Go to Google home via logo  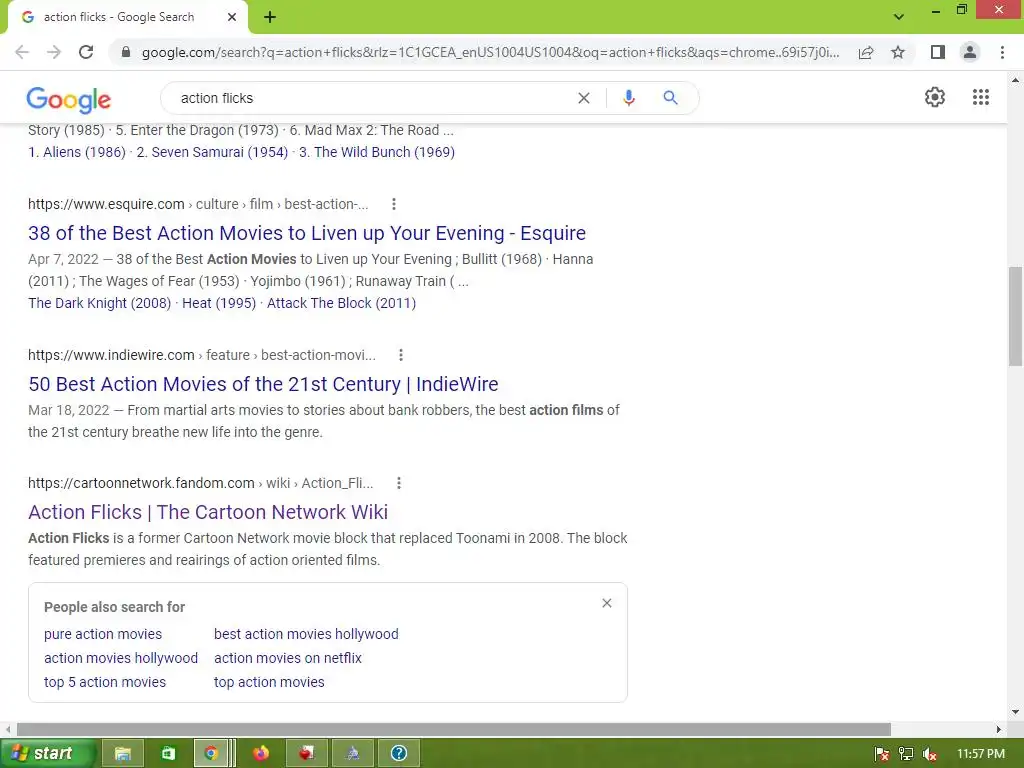pos(69,99)
